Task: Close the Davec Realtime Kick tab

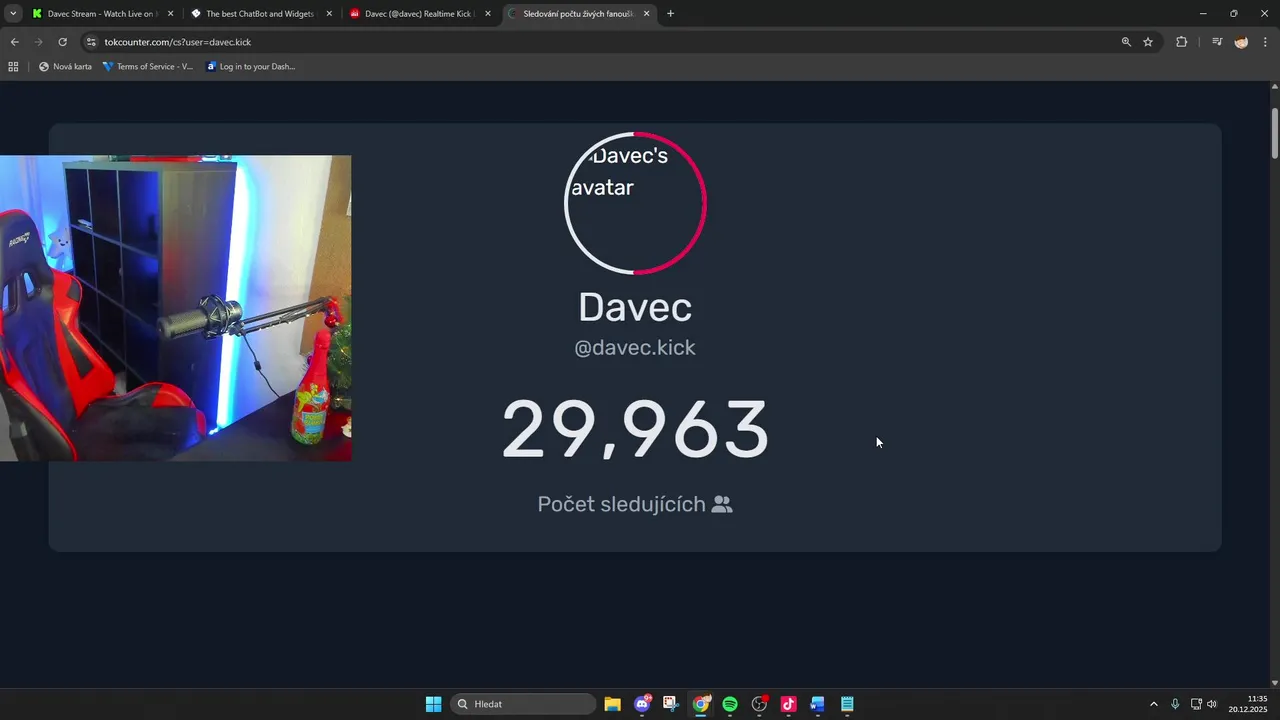Action: pyautogui.click(x=488, y=14)
